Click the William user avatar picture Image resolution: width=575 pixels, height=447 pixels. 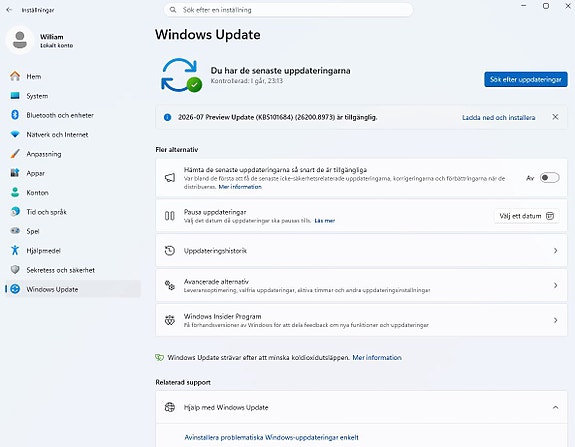(x=20, y=40)
